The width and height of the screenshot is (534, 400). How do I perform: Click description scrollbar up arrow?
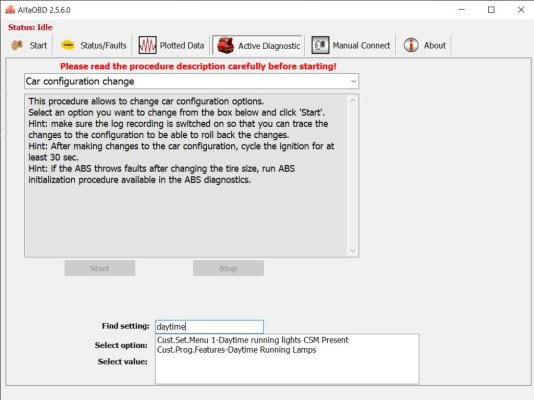(353, 100)
